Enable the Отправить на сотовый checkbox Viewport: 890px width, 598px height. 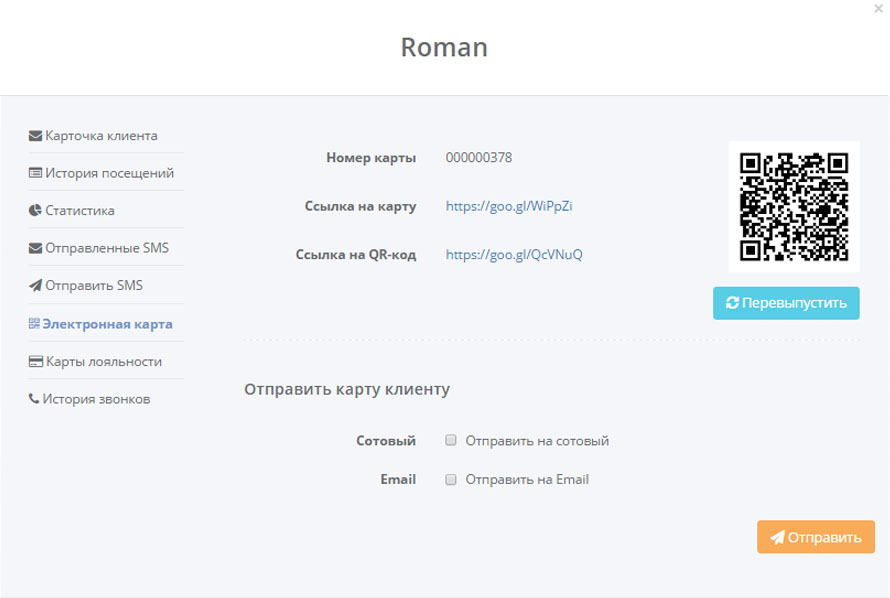tap(451, 440)
